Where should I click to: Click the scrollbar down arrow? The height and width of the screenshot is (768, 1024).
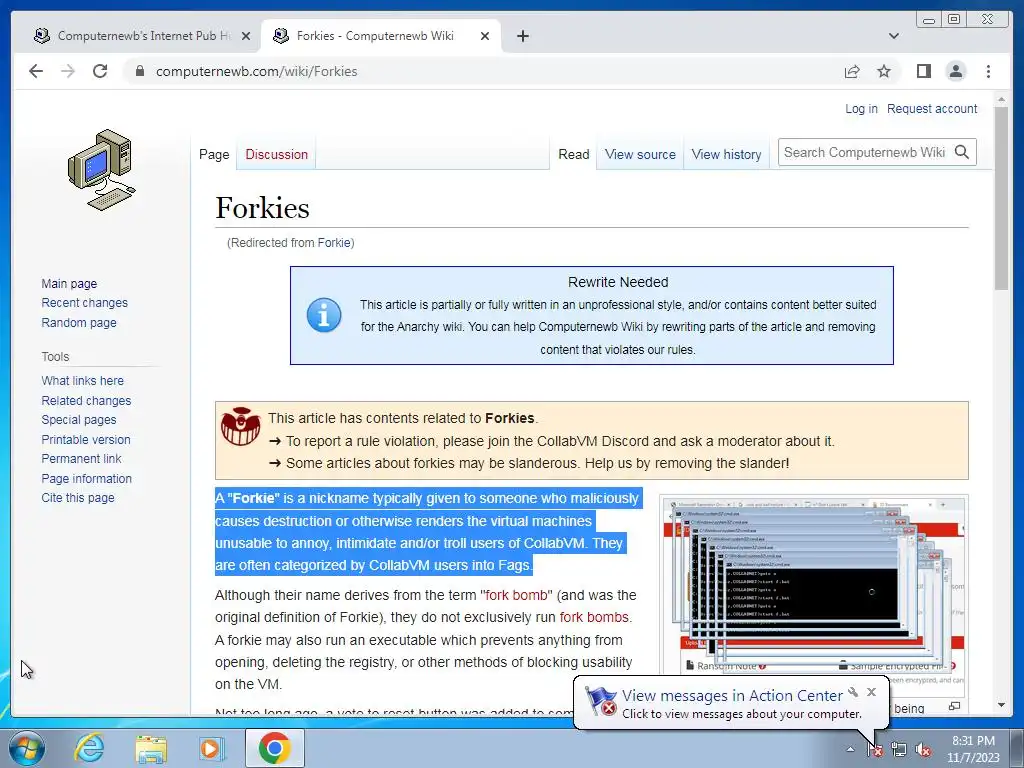1001,705
